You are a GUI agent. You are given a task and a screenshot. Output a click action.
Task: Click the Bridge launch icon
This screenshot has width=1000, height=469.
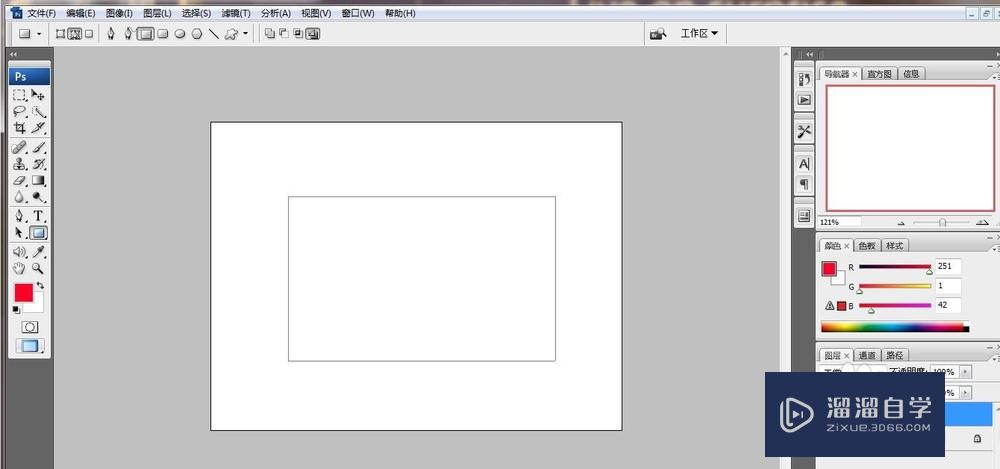pyautogui.click(x=658, y=34)
